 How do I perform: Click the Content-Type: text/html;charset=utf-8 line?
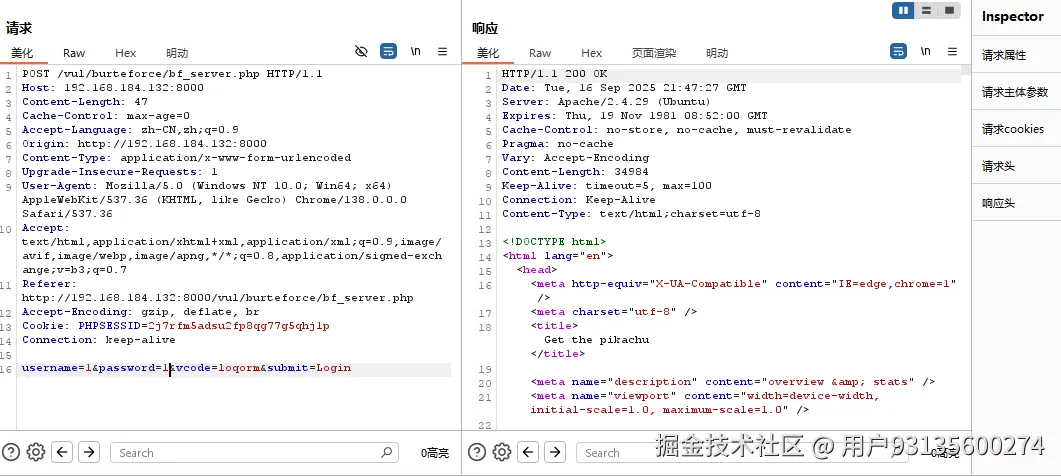(631, 213)
